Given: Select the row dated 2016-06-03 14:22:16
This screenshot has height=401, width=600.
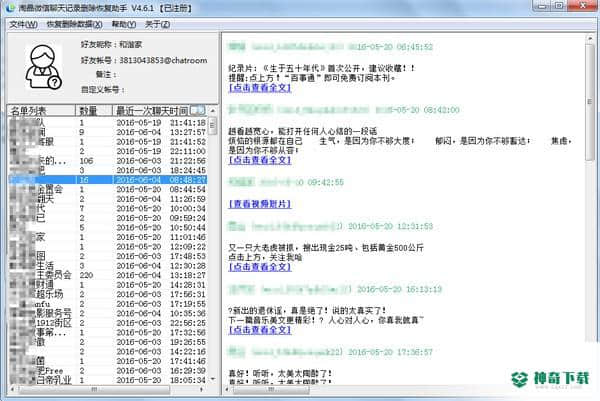Looking at the screenshot, I should tap(108, 352).
